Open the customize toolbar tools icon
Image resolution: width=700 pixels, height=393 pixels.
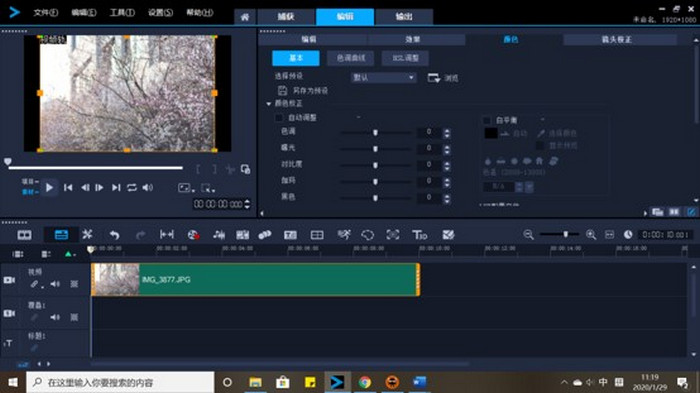[x=87, y=234]
